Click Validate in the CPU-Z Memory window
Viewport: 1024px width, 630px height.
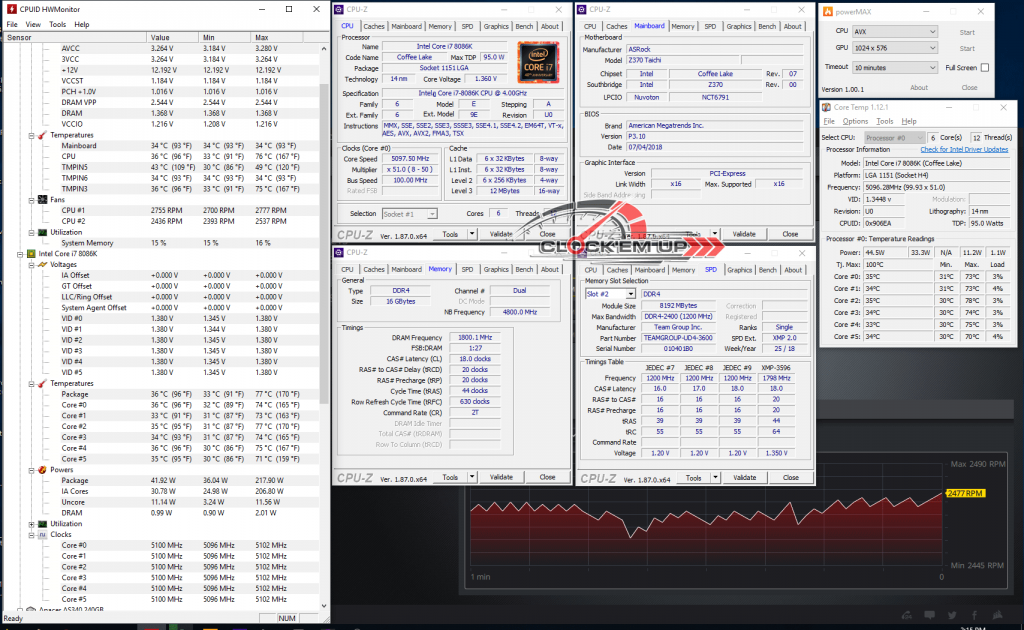pos(501,477)
